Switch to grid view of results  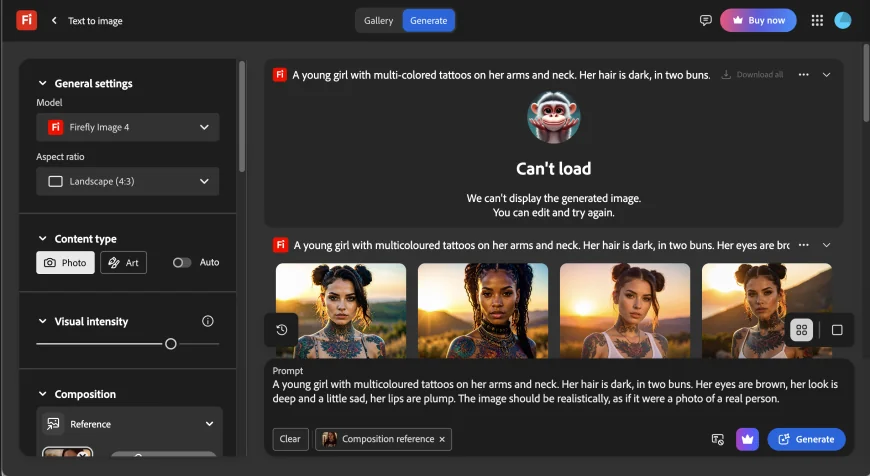pyautogui.click(x=801, y=329)
